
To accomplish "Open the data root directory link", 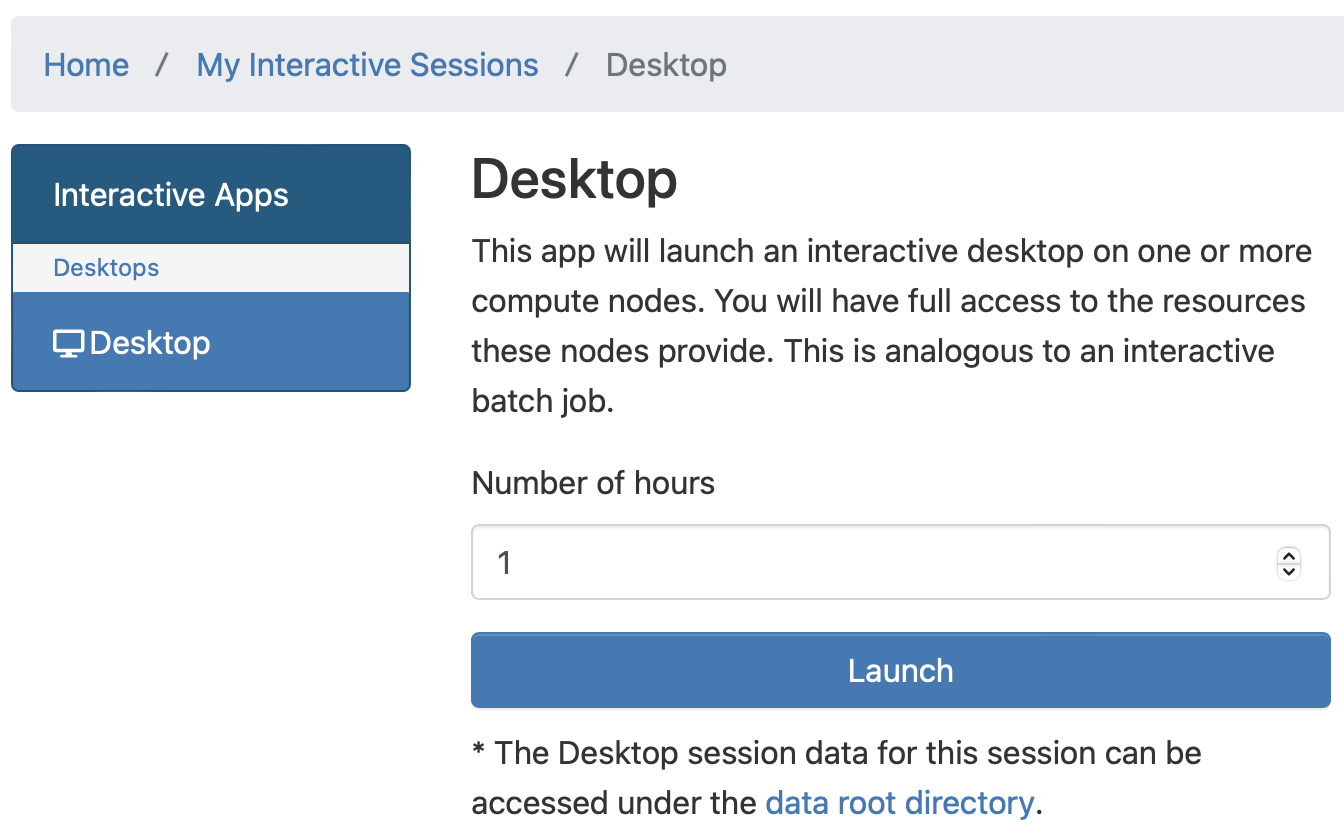I will pos(899,803).
